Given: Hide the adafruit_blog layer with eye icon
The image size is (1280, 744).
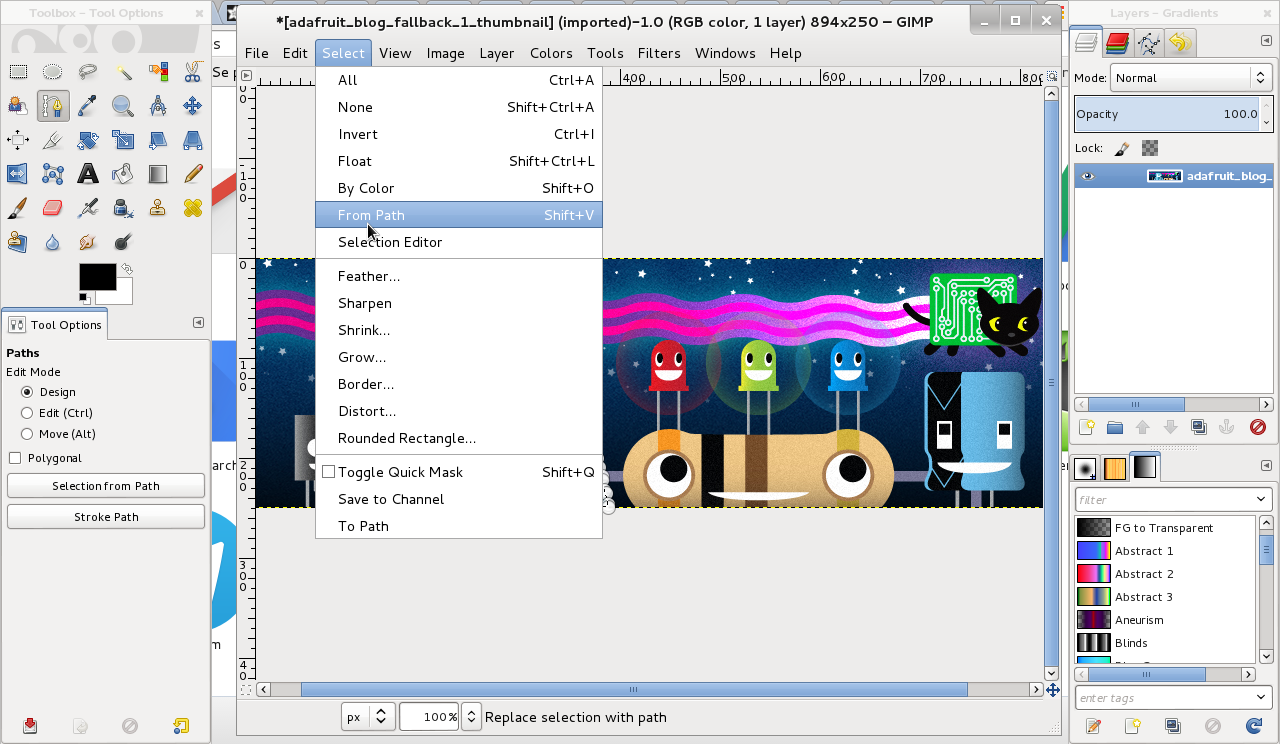Looking at the screenshot, I should (1087, 176).
